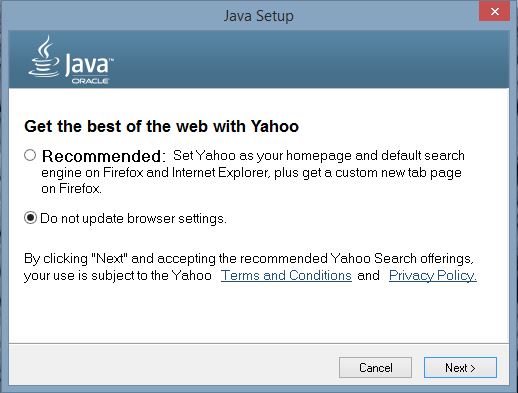518x393 pixels.
Task: Cancel the Java installation
Action: pos(375,368)
